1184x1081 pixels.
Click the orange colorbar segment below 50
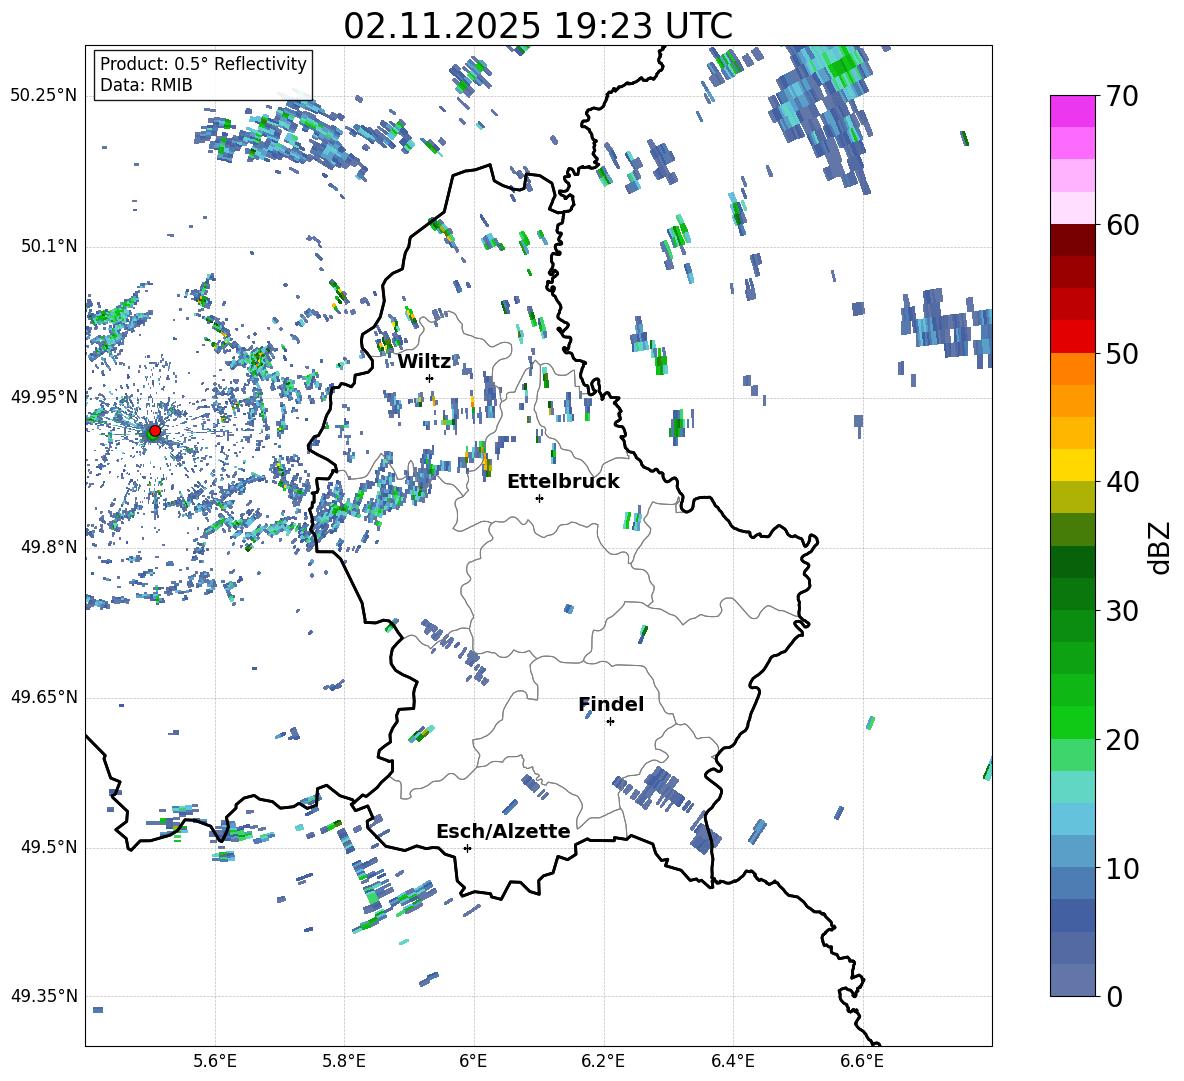[1073, 368]
